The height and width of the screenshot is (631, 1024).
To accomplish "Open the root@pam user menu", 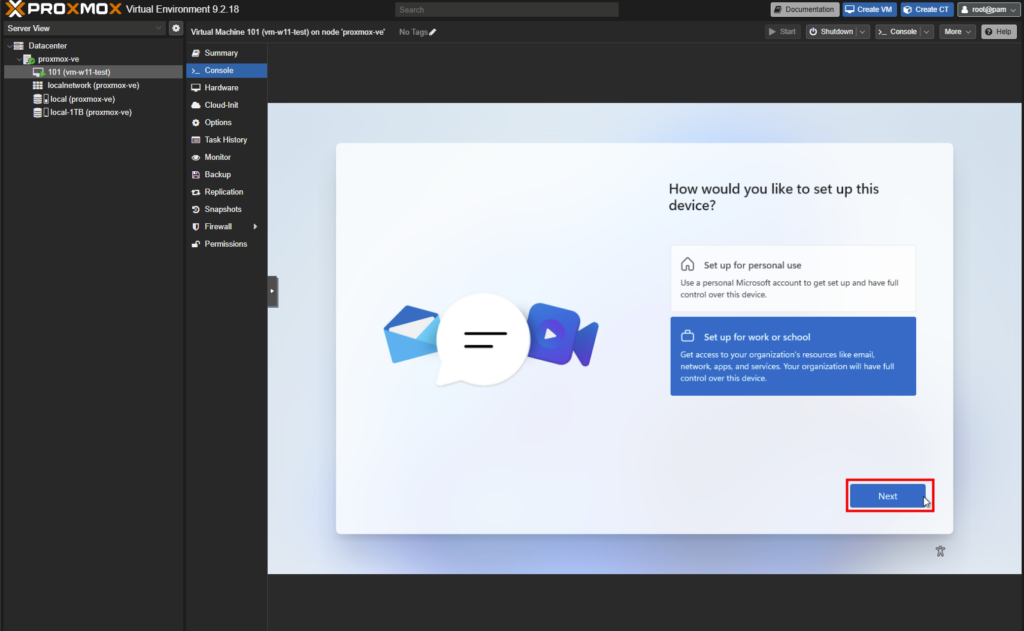I will pos(987,9).
